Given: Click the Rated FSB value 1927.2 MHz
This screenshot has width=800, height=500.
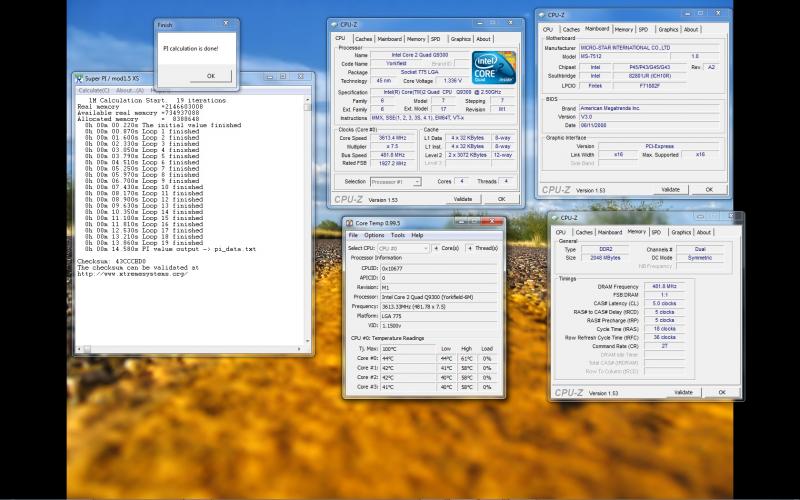Looking at the screenshot, I should (x=391, y=163).
